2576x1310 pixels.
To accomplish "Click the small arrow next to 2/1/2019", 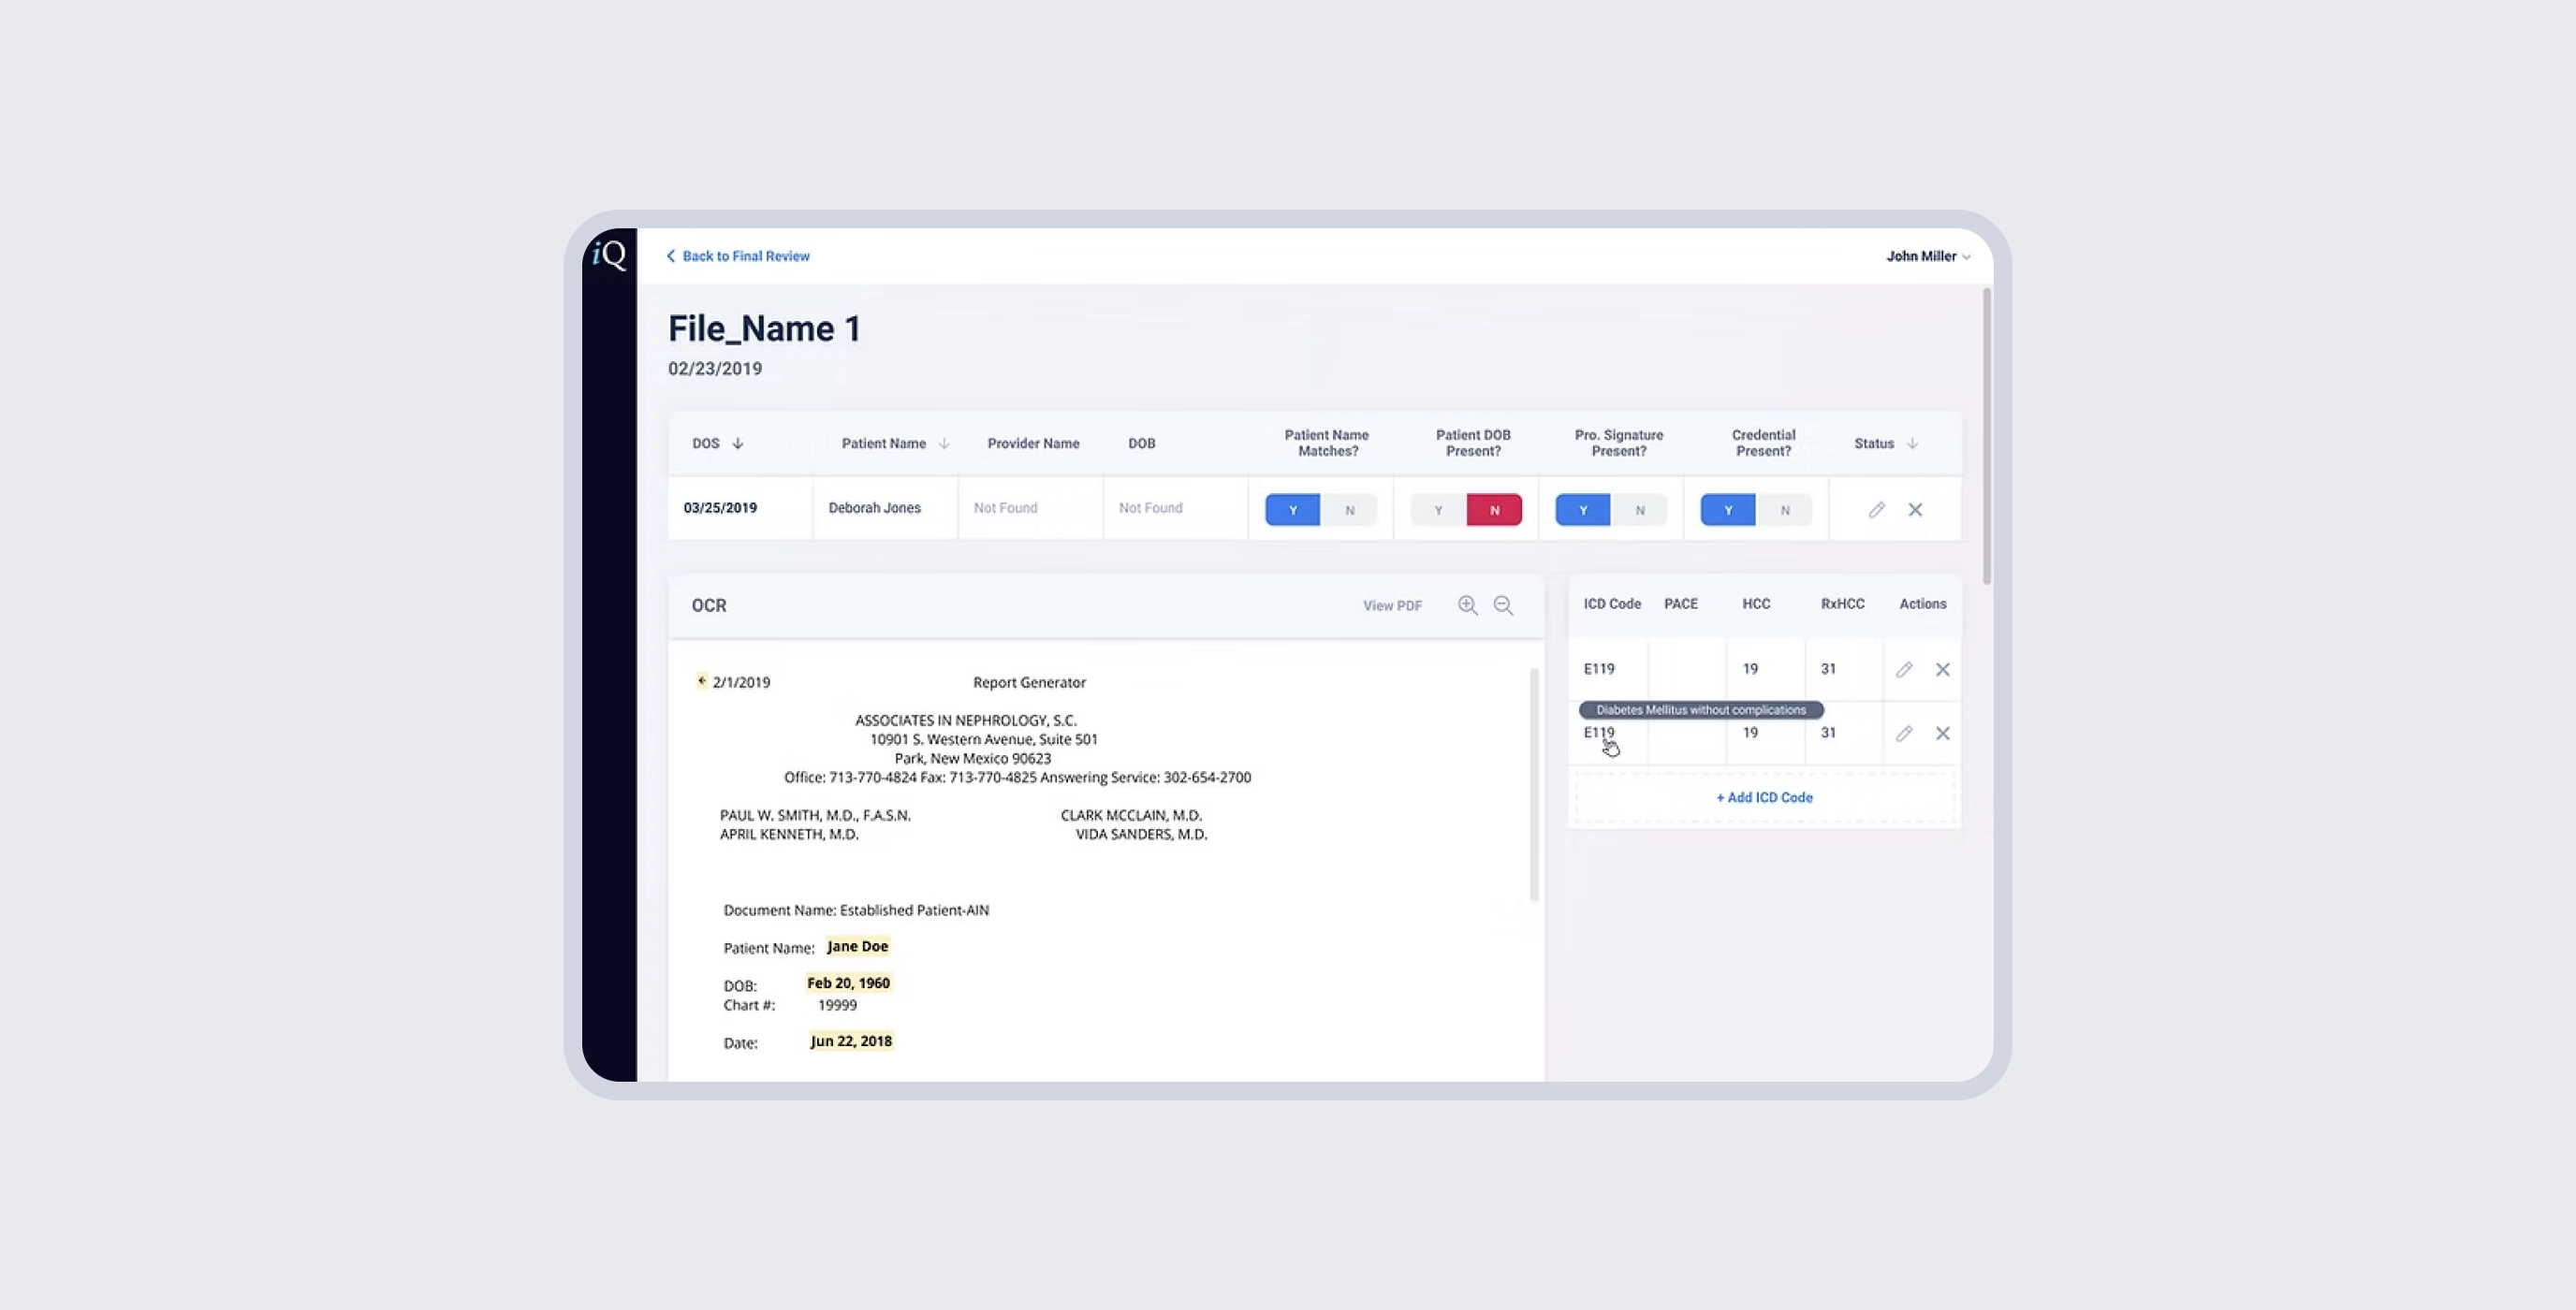I will pos(703,680).
